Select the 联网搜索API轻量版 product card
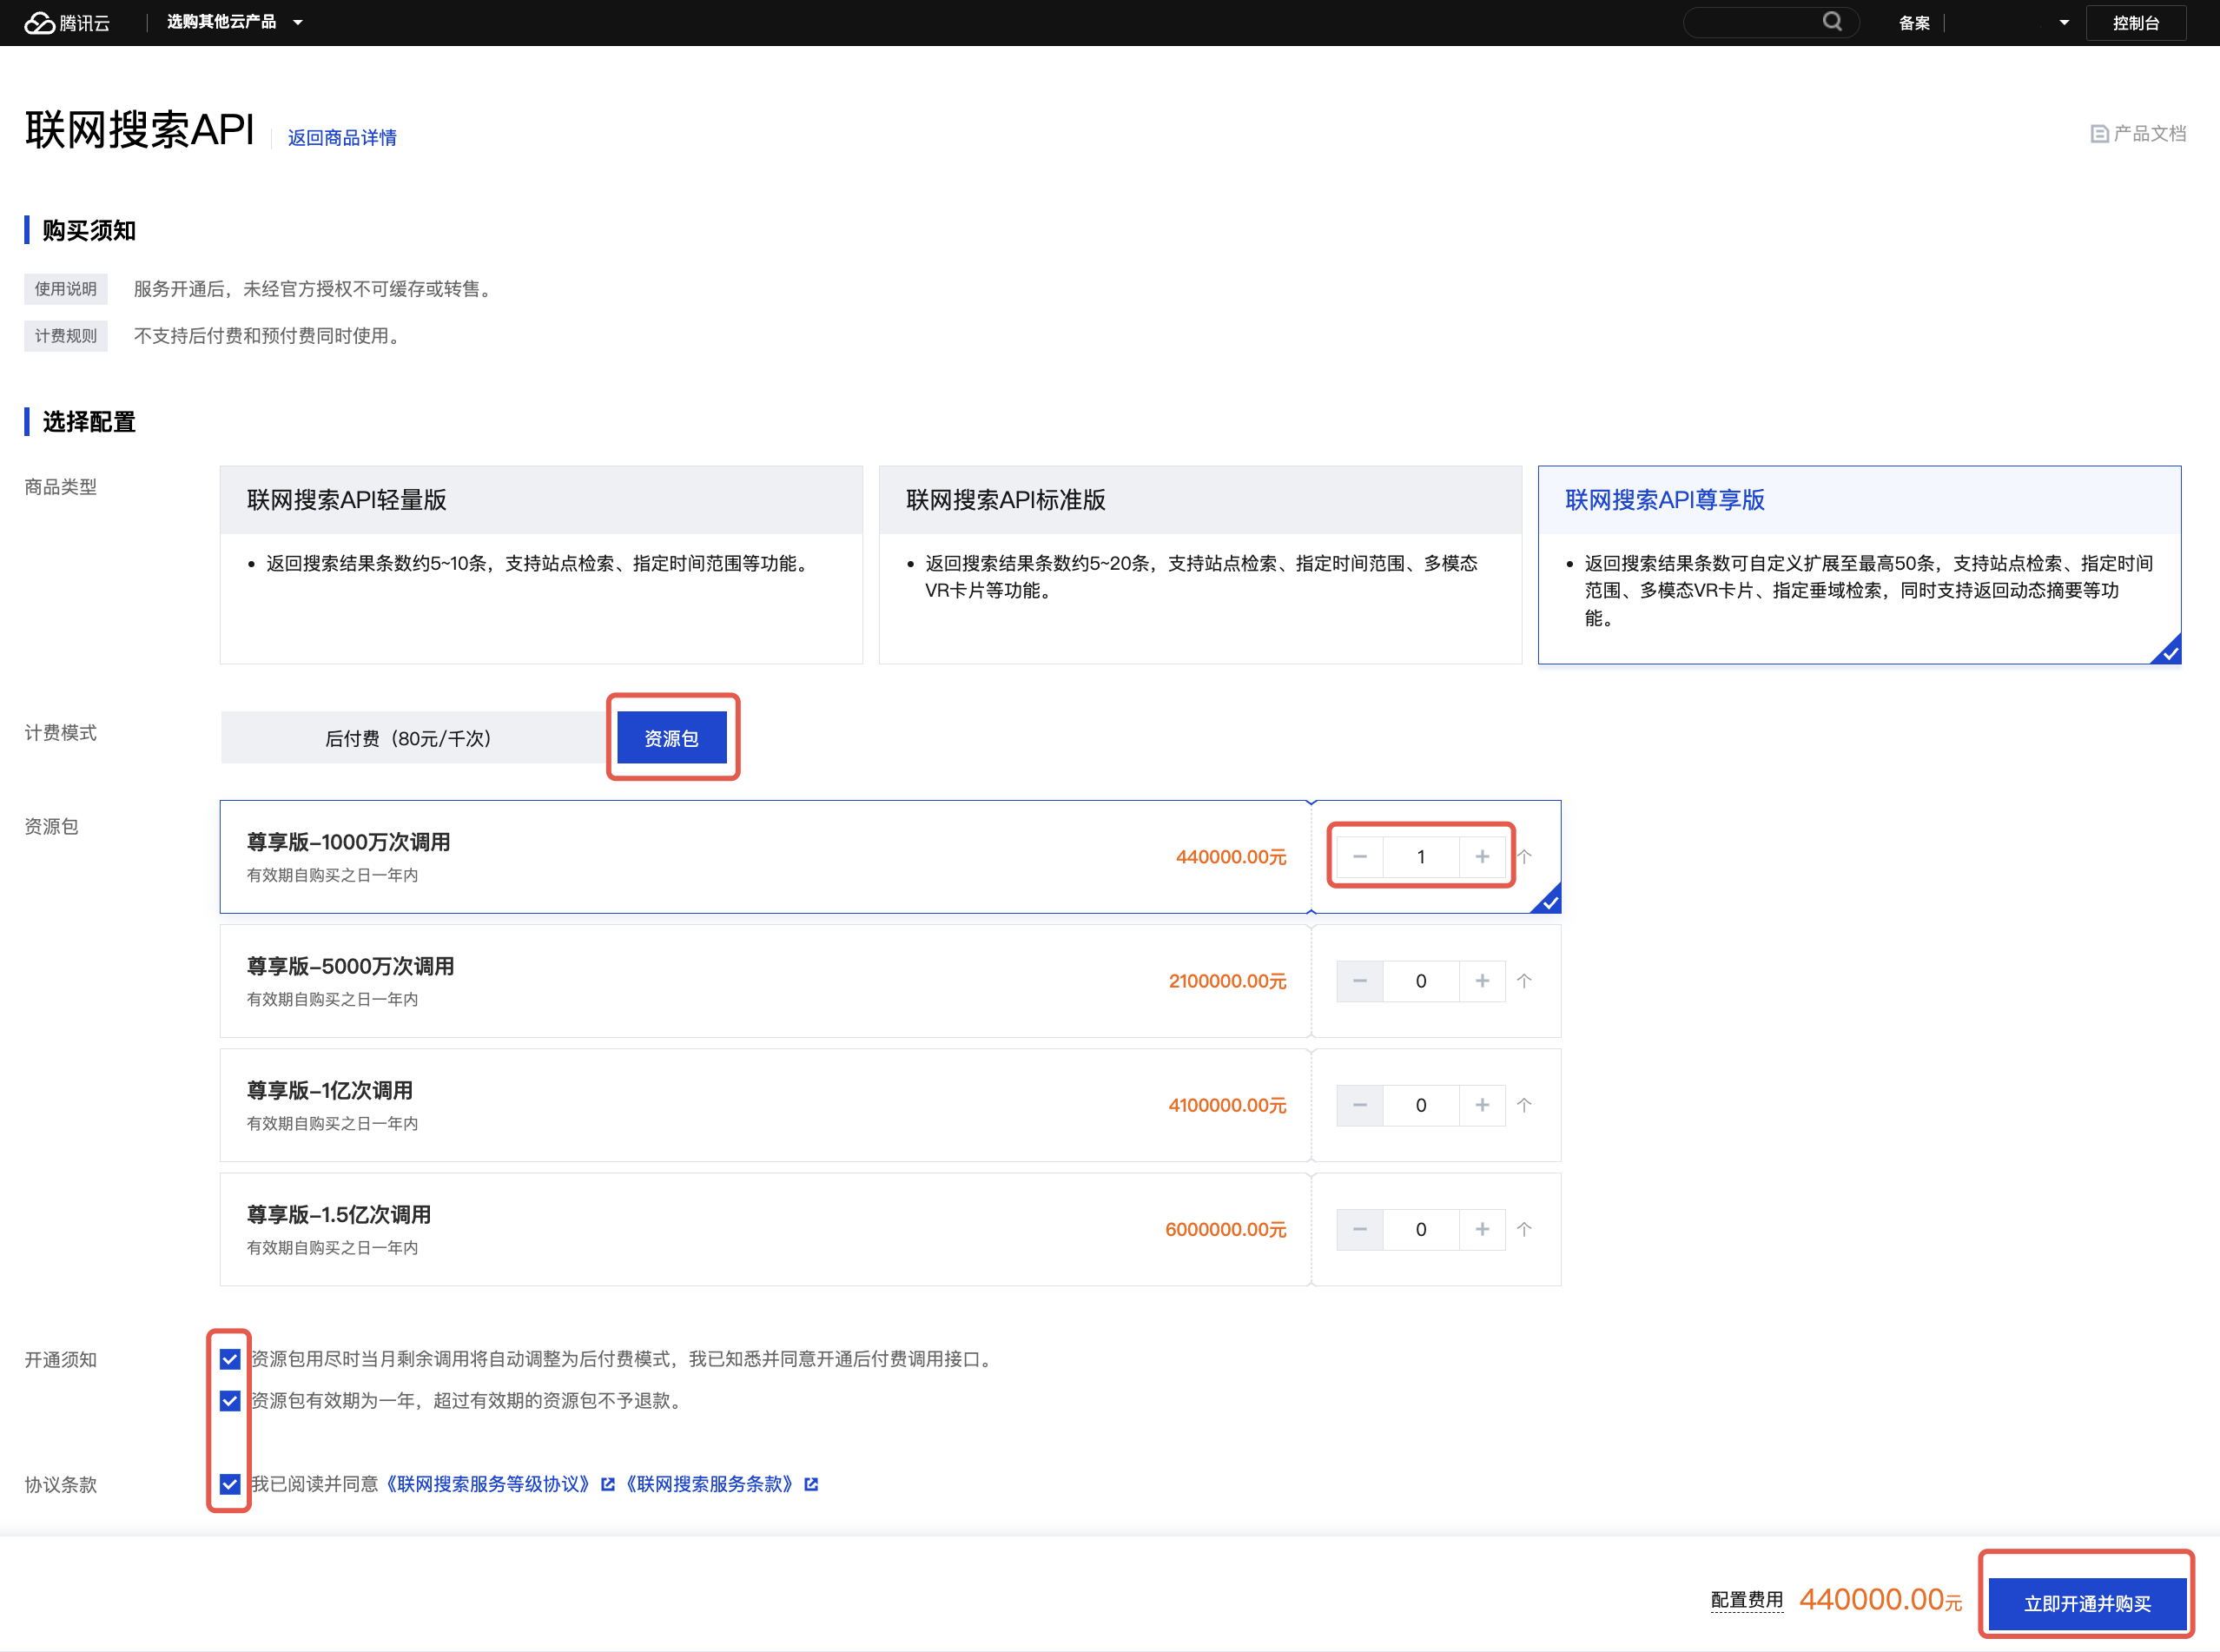The height and width of the screenshot is (1652, 2220). (541, 564)
